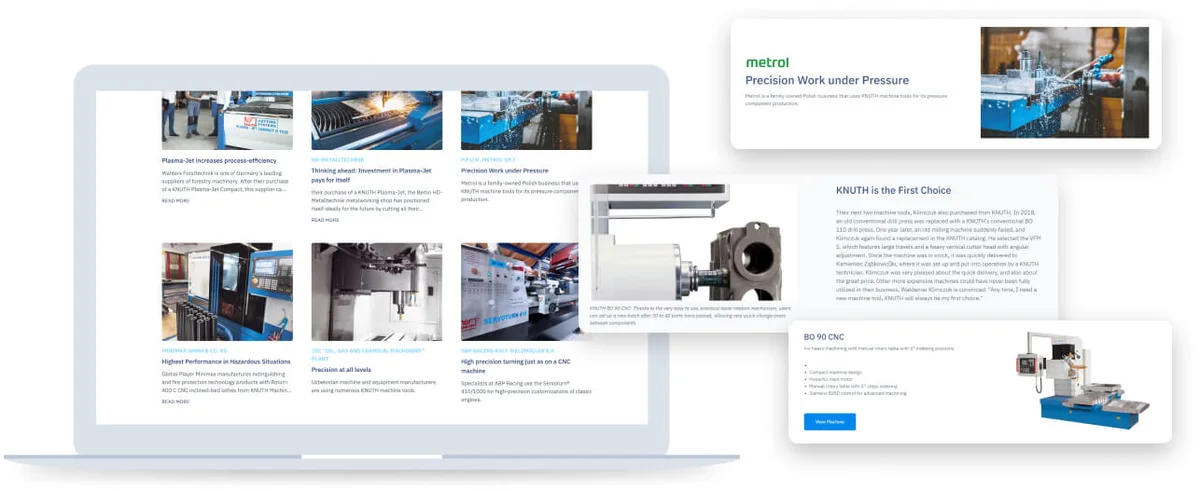Click the View Machine button
Screen dimensions: 1200x491
click(x=830, y=422)
